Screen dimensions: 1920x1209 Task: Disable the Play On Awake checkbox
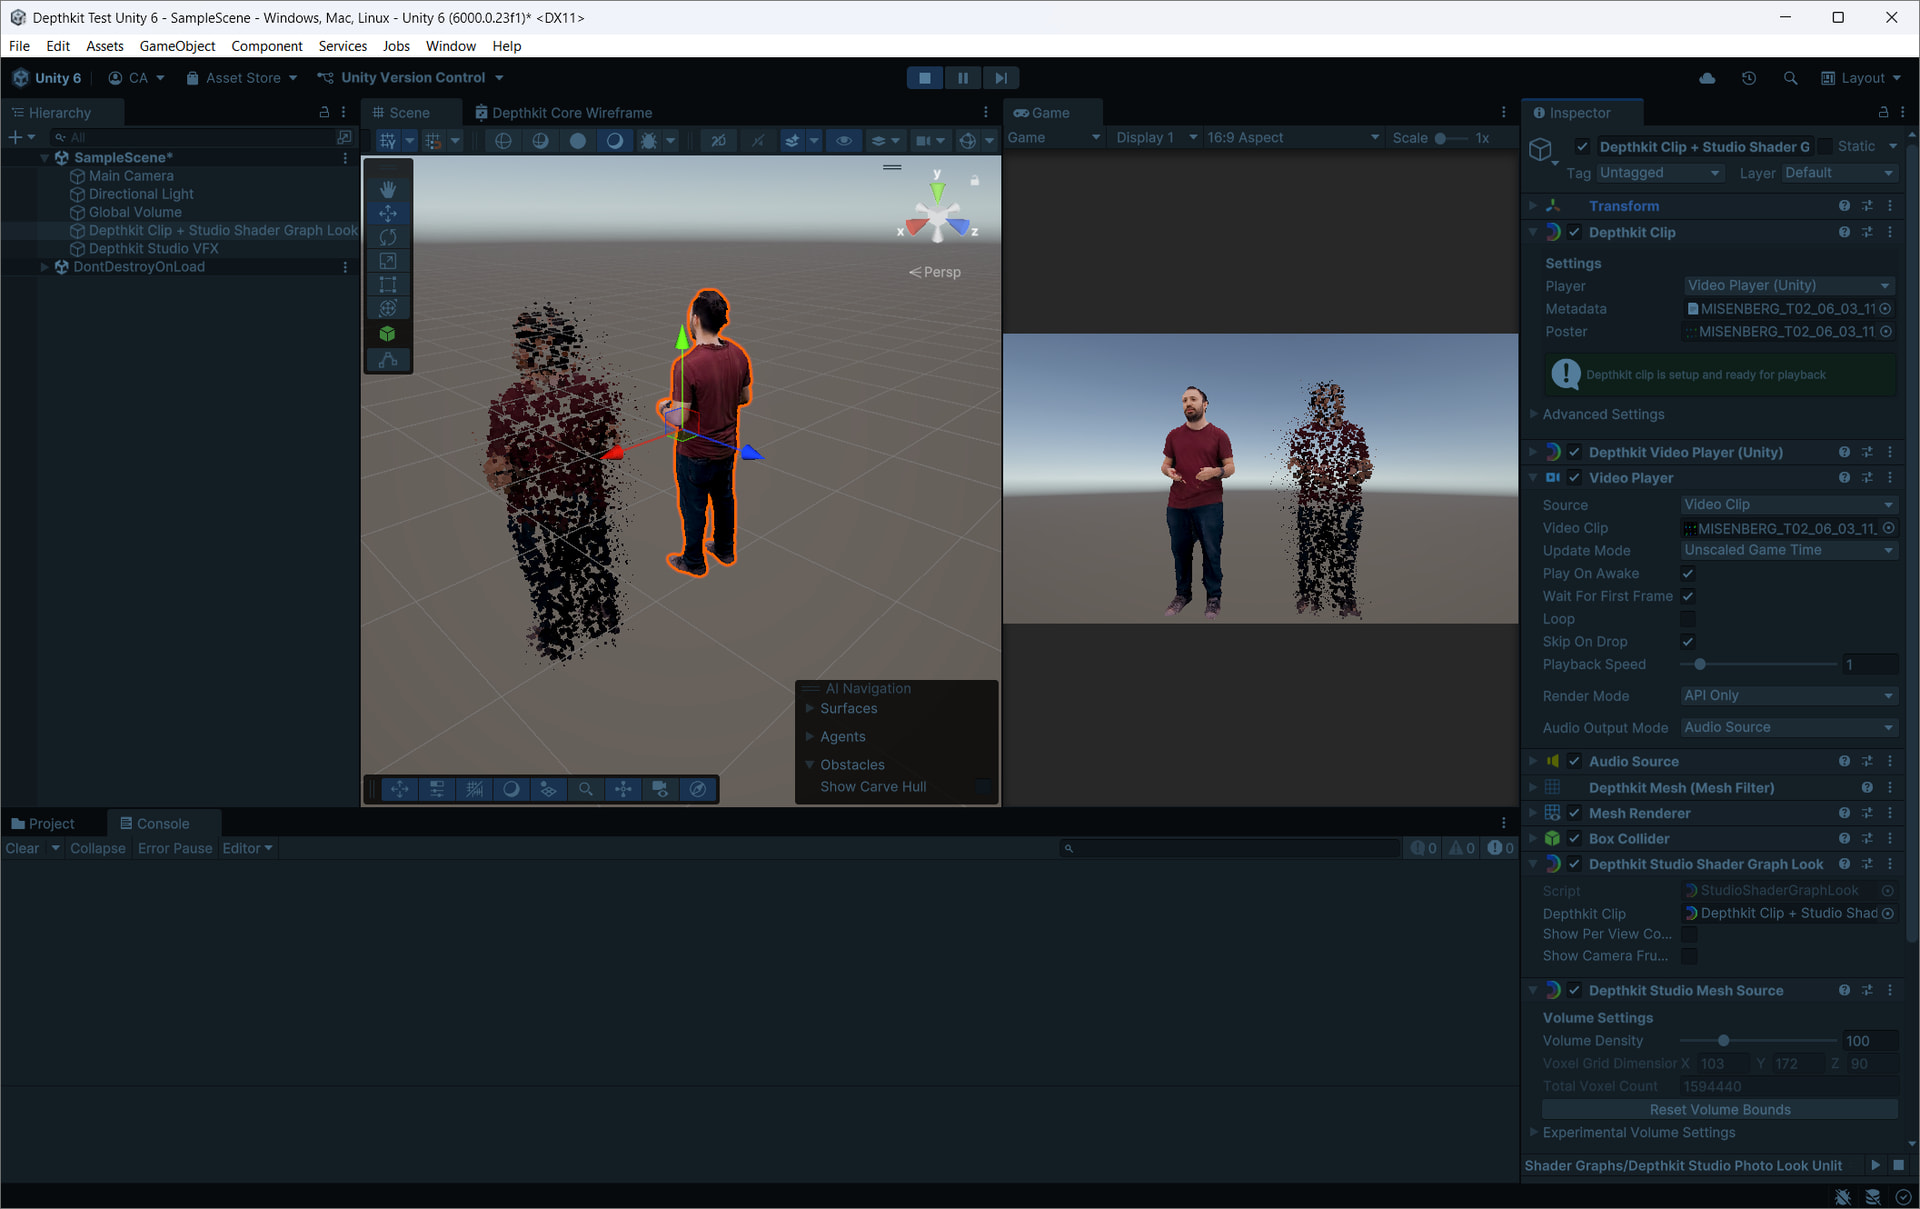(1688, 573)
